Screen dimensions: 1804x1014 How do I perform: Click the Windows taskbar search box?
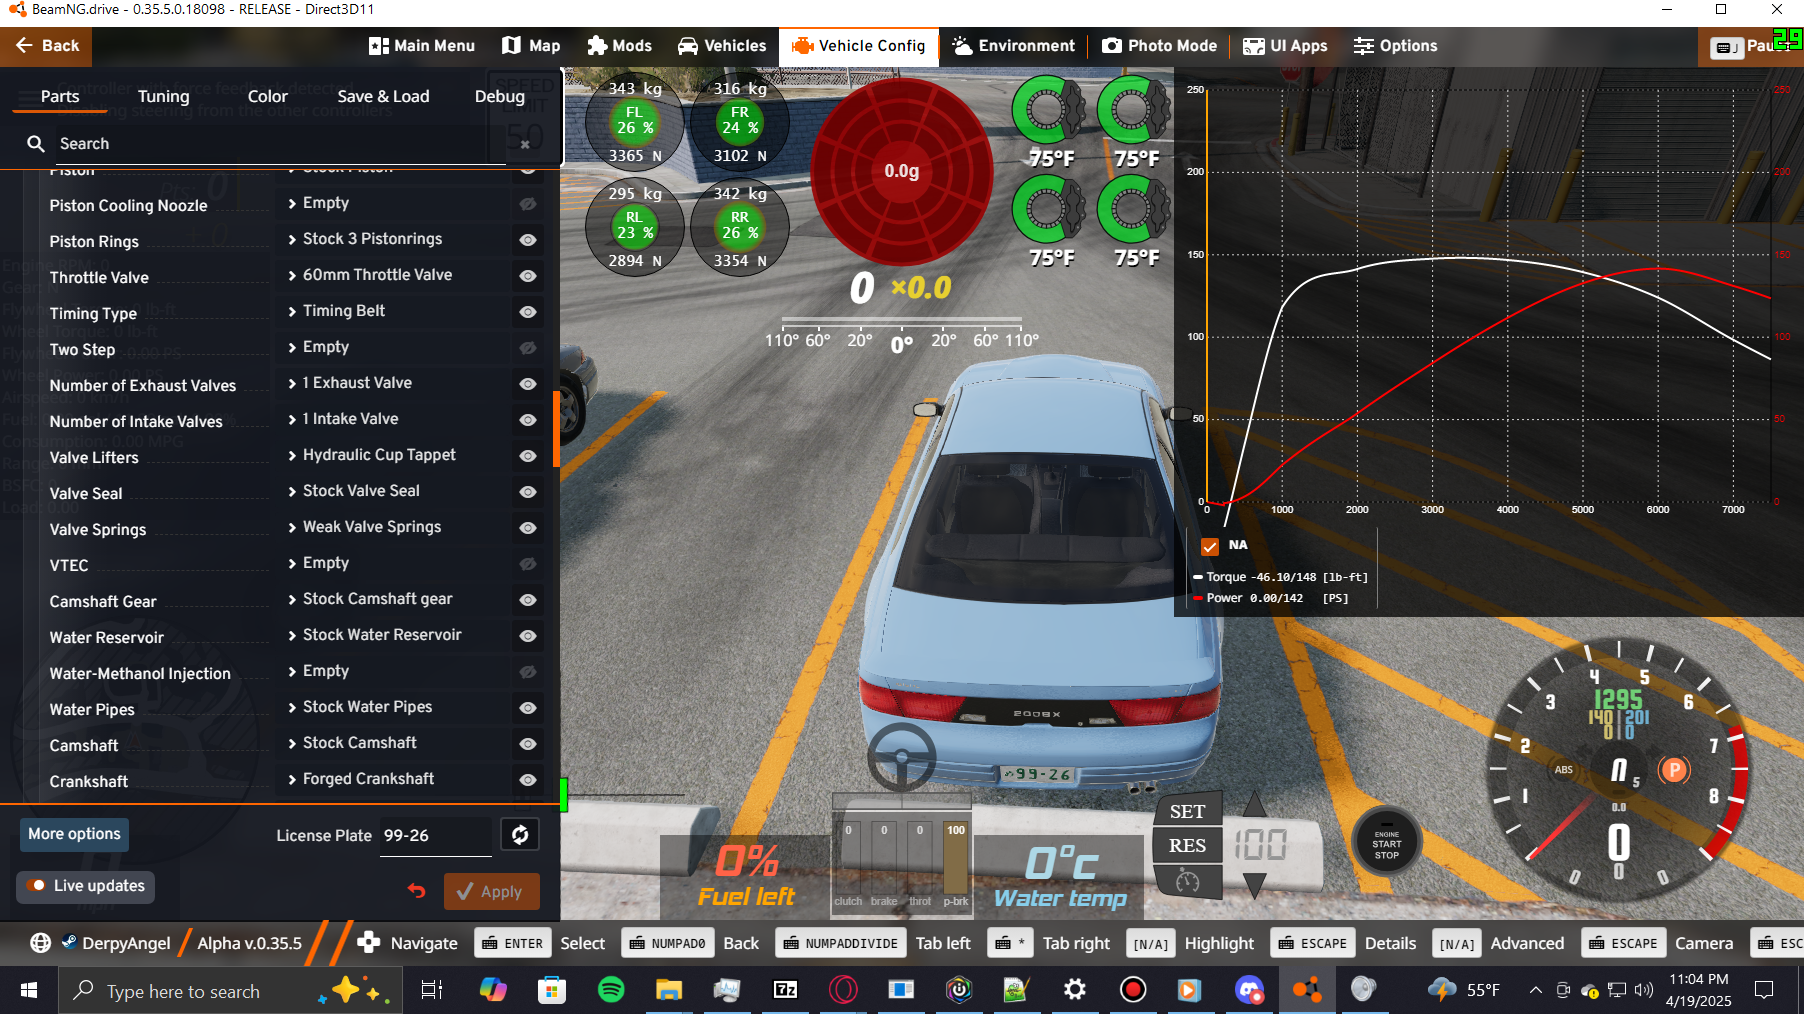click(230, 990)
